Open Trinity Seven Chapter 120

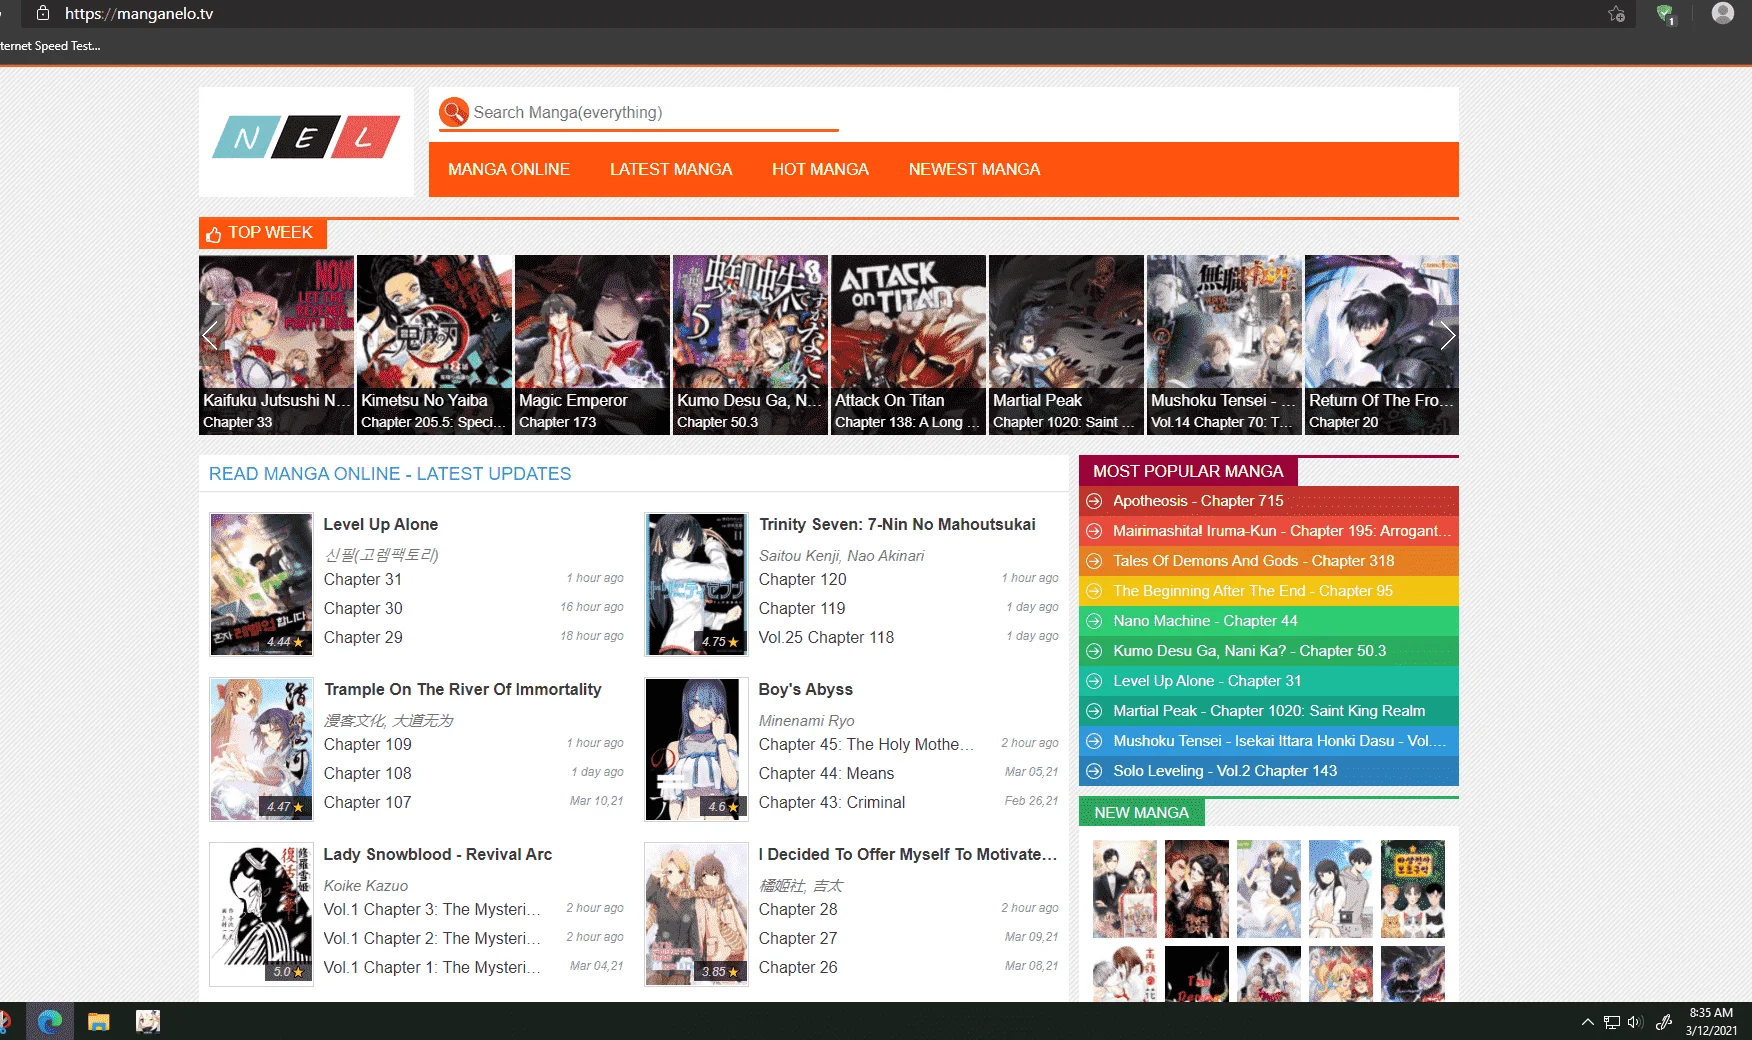click(802, 579)
